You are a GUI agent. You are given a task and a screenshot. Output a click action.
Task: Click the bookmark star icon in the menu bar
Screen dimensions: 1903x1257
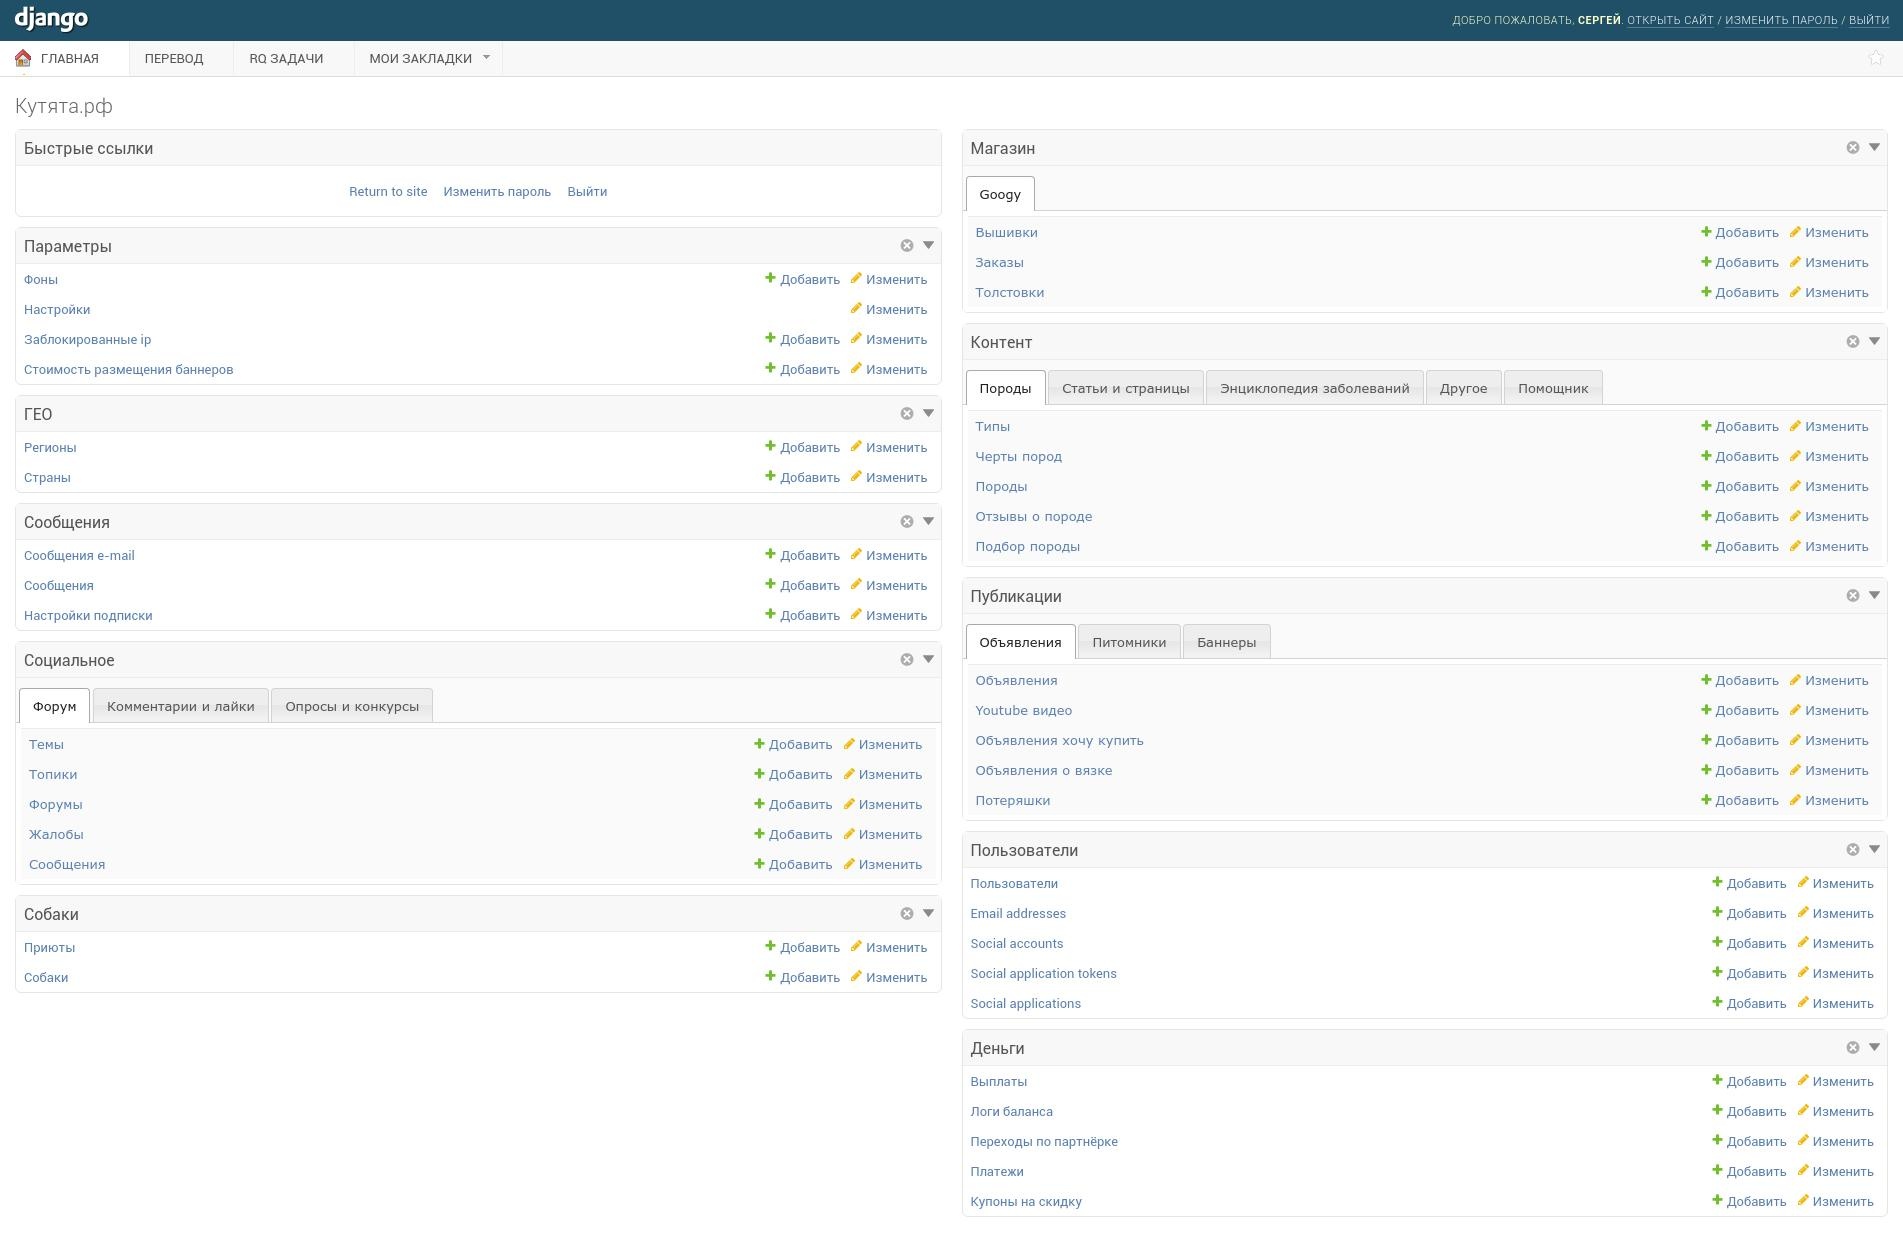[1875, 58]
